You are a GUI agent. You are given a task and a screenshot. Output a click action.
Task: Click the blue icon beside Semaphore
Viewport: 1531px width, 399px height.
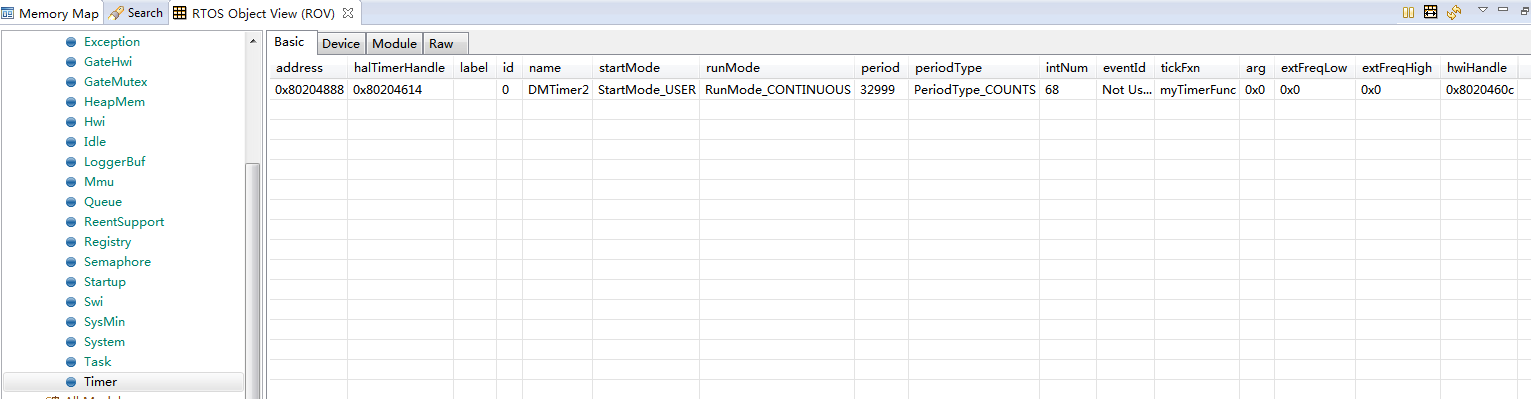pos(71,262)
